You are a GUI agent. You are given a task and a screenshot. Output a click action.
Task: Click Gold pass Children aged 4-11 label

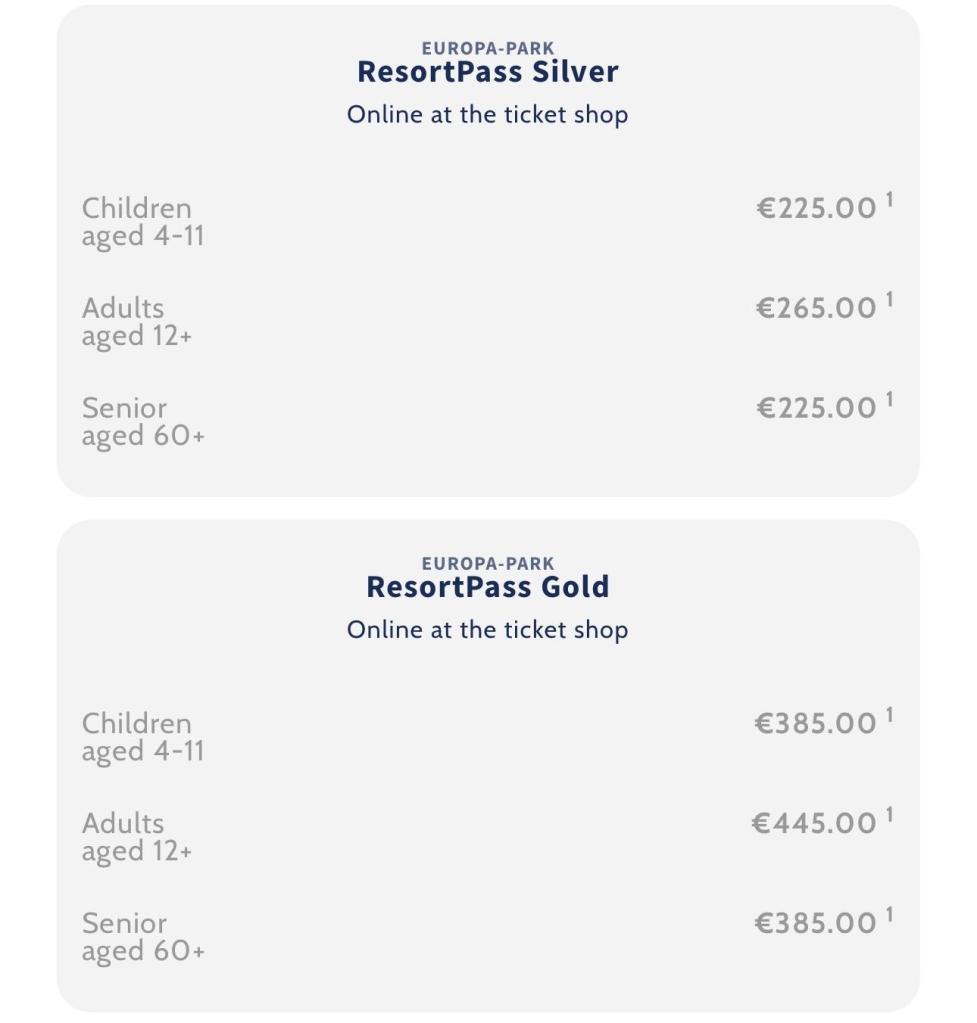pos(142,737)
